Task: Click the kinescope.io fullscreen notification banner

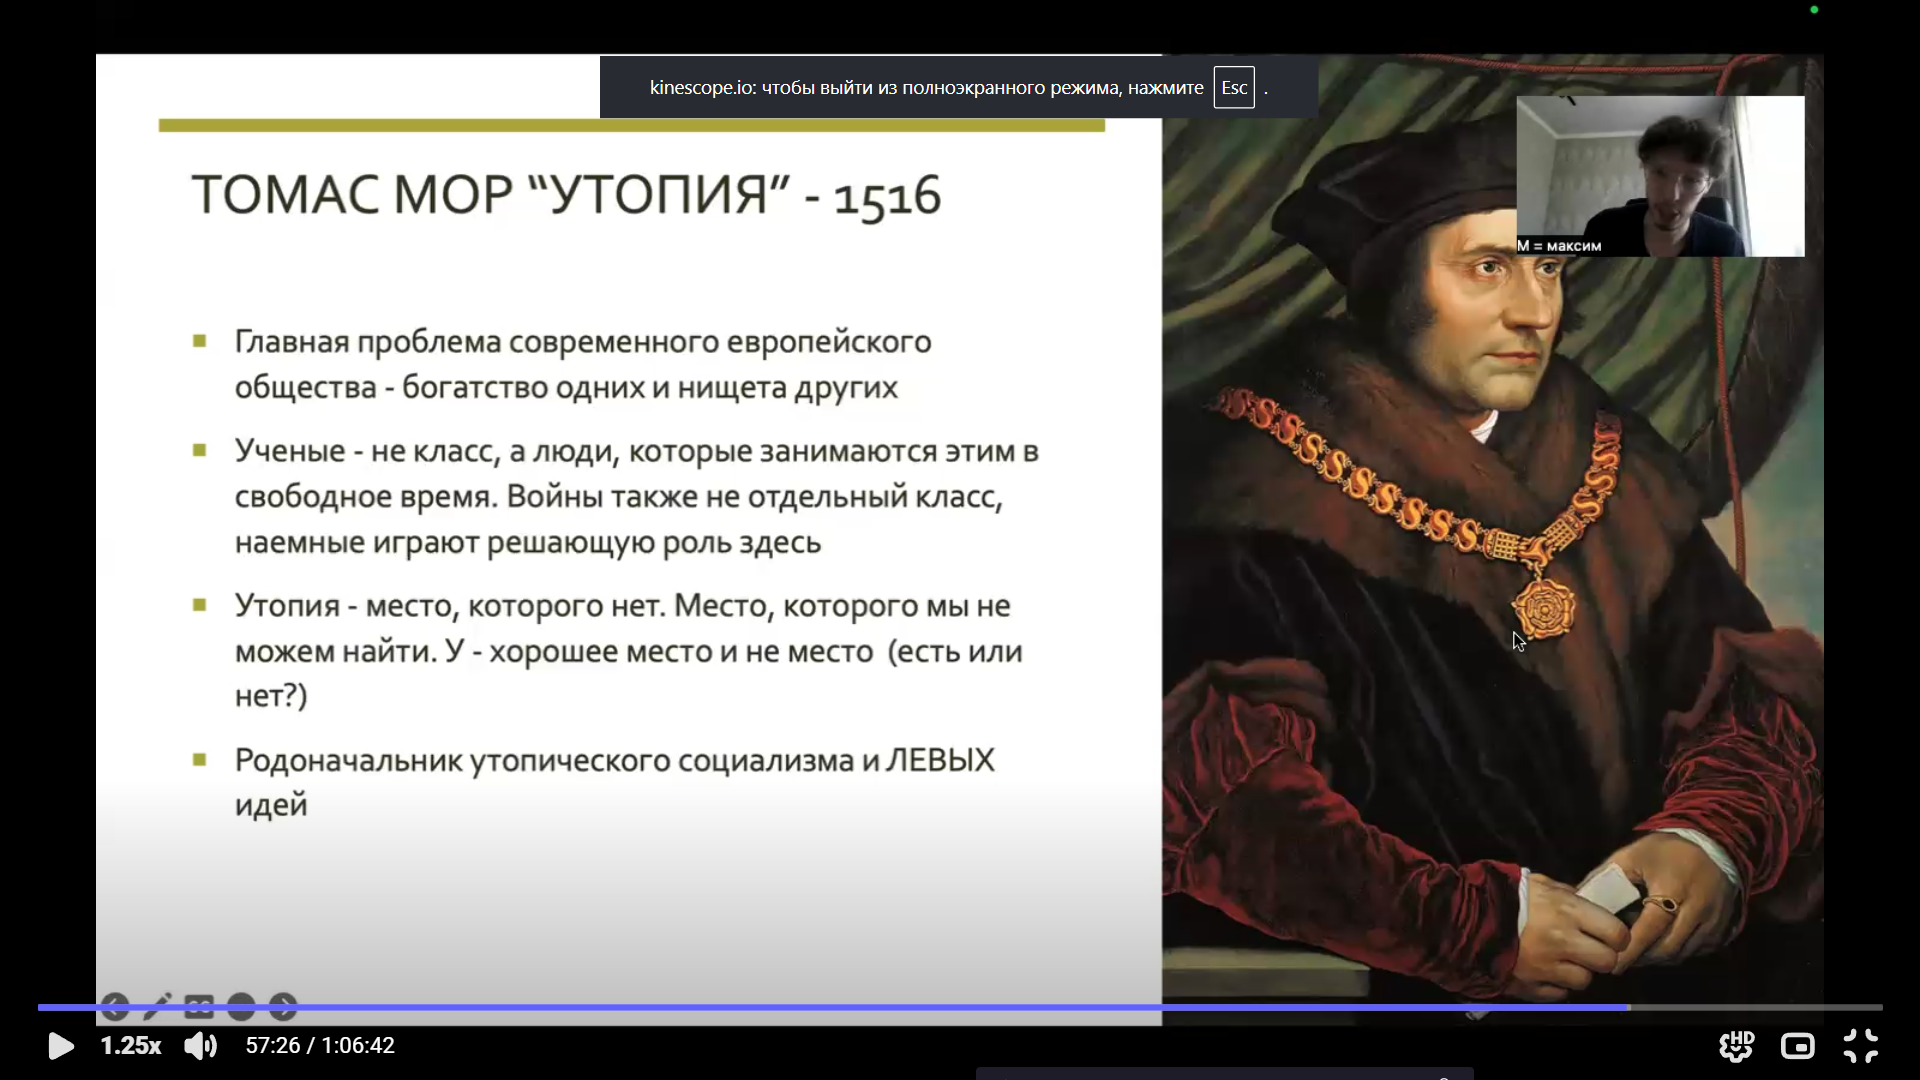Action: pyautogui.click(x=925, y=88)
